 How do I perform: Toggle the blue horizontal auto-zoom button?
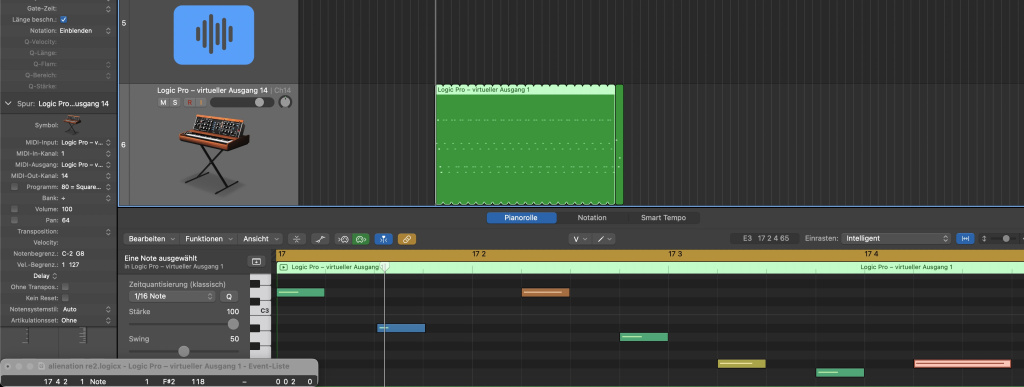(x=965, y=239)
